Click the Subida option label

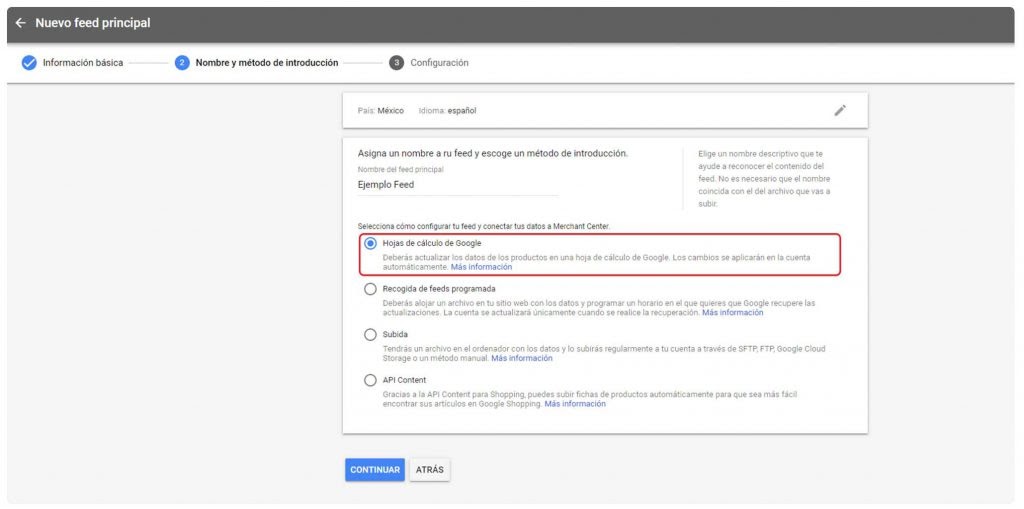point(395,335)
